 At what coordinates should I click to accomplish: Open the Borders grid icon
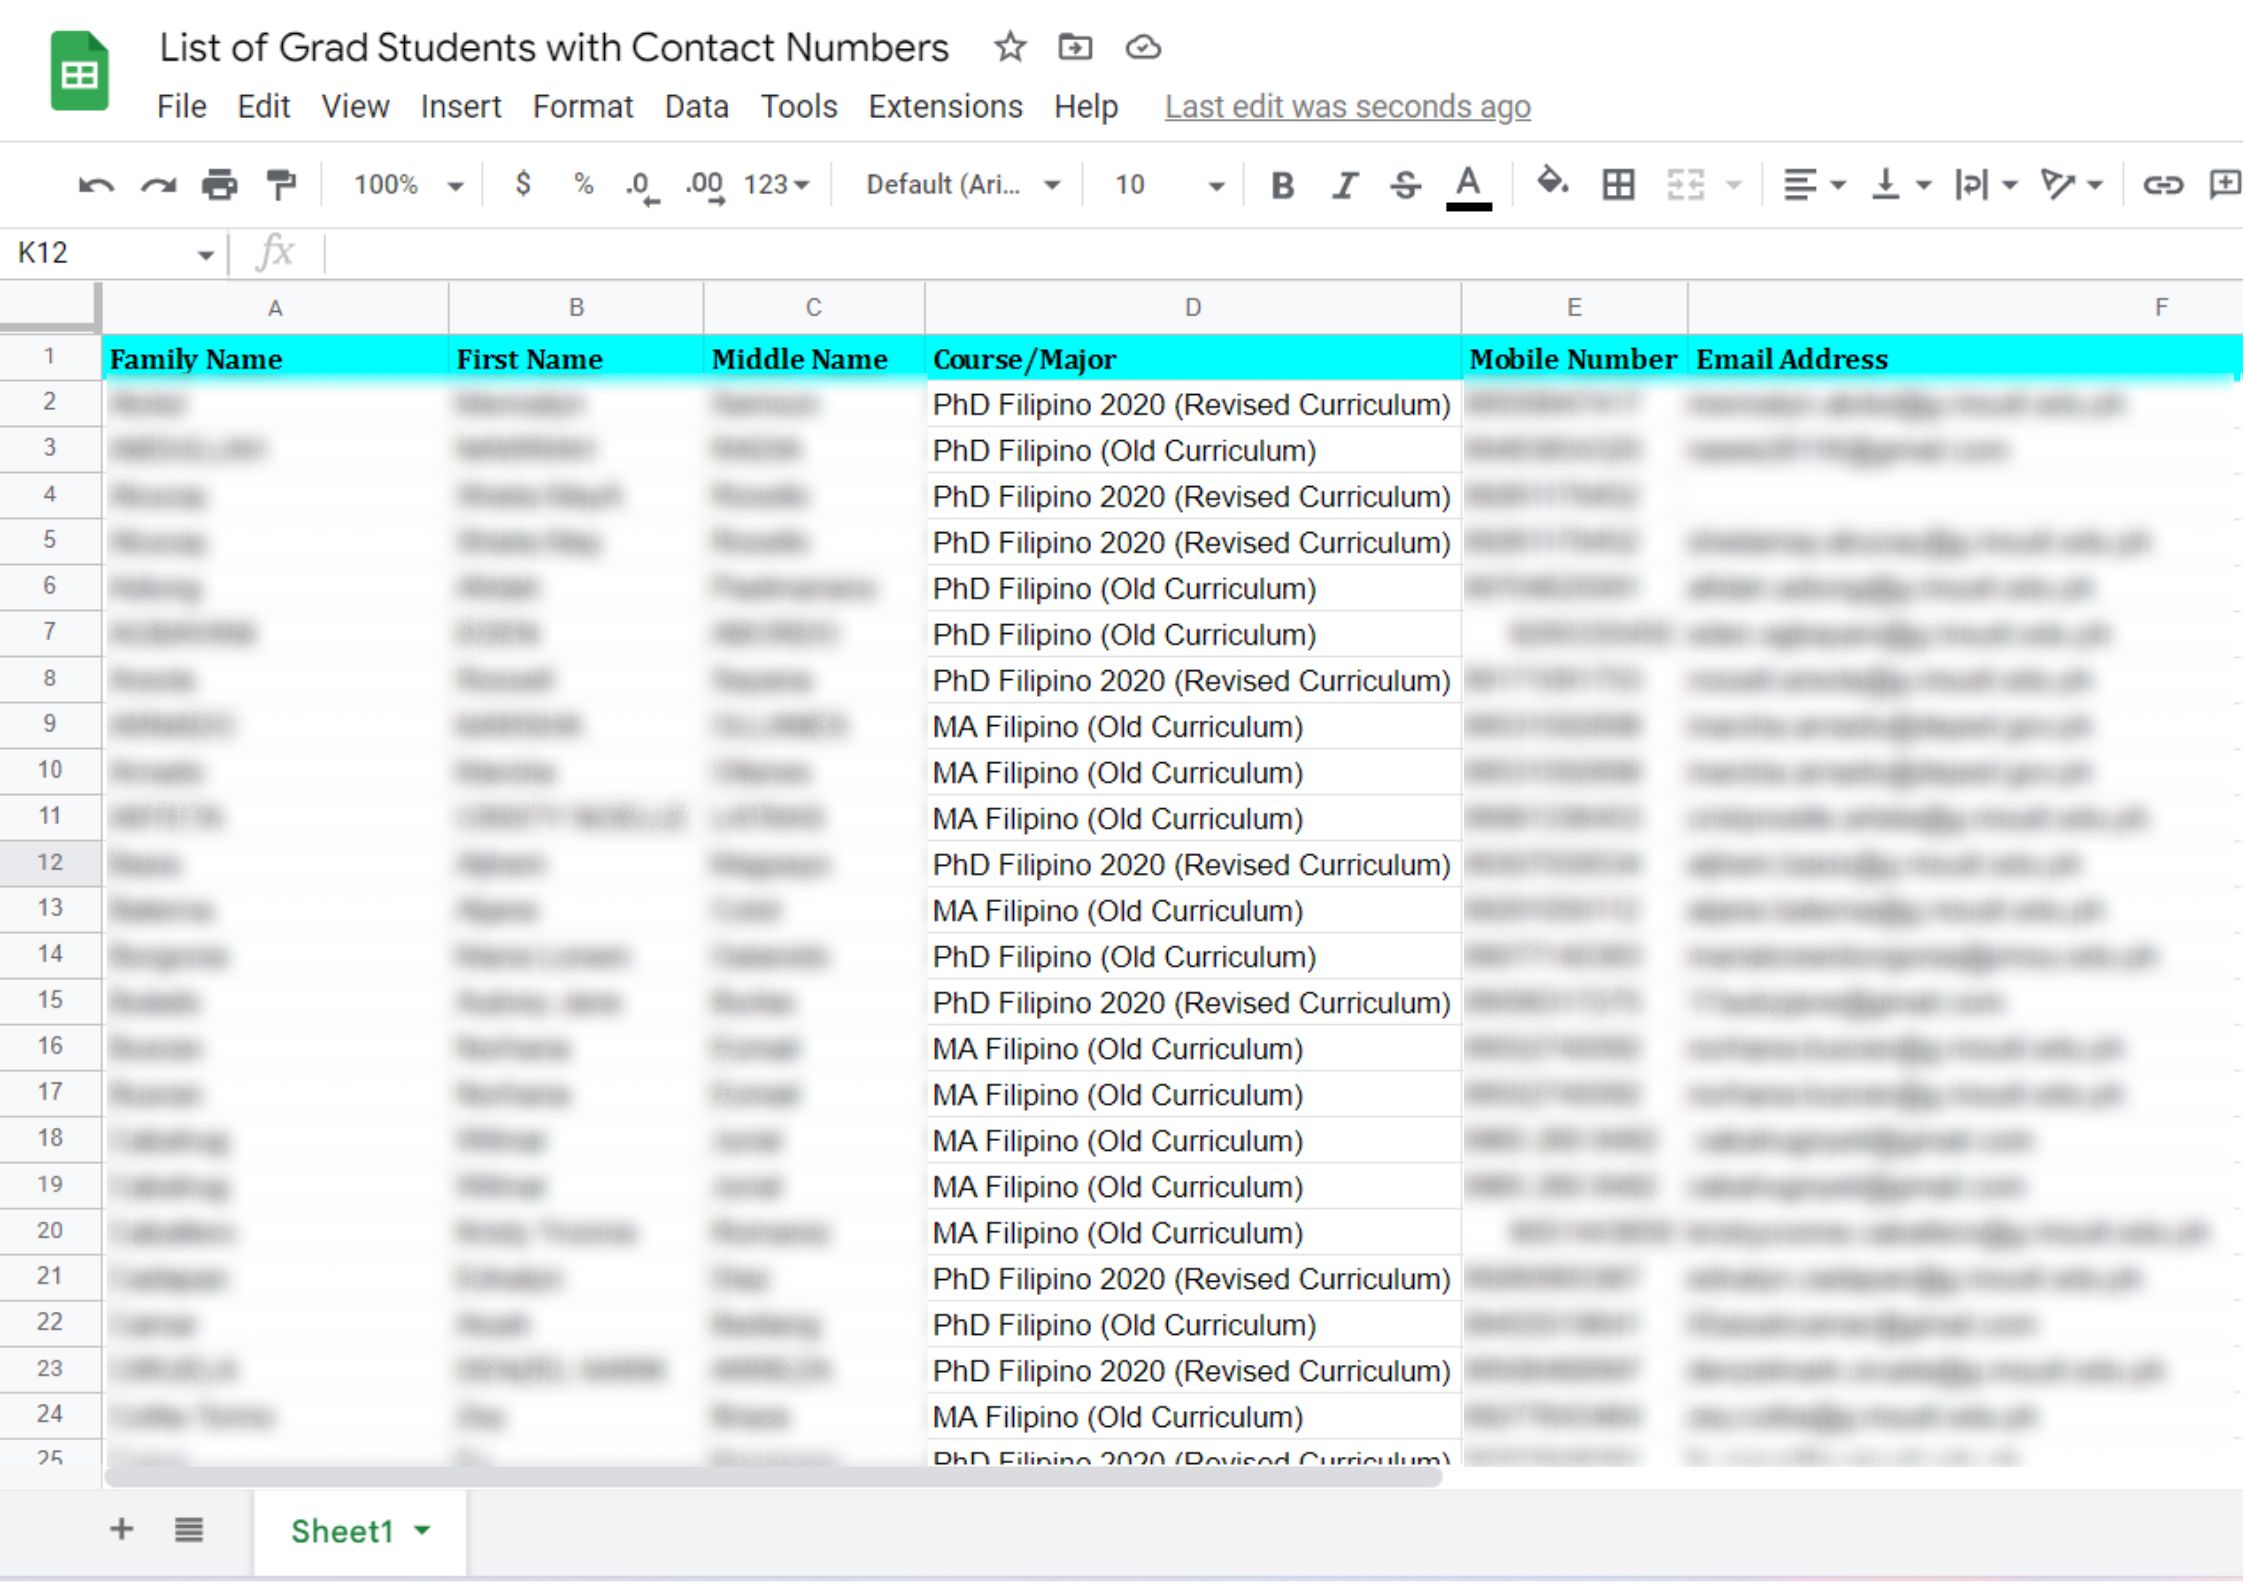(x=1617, y=184)
